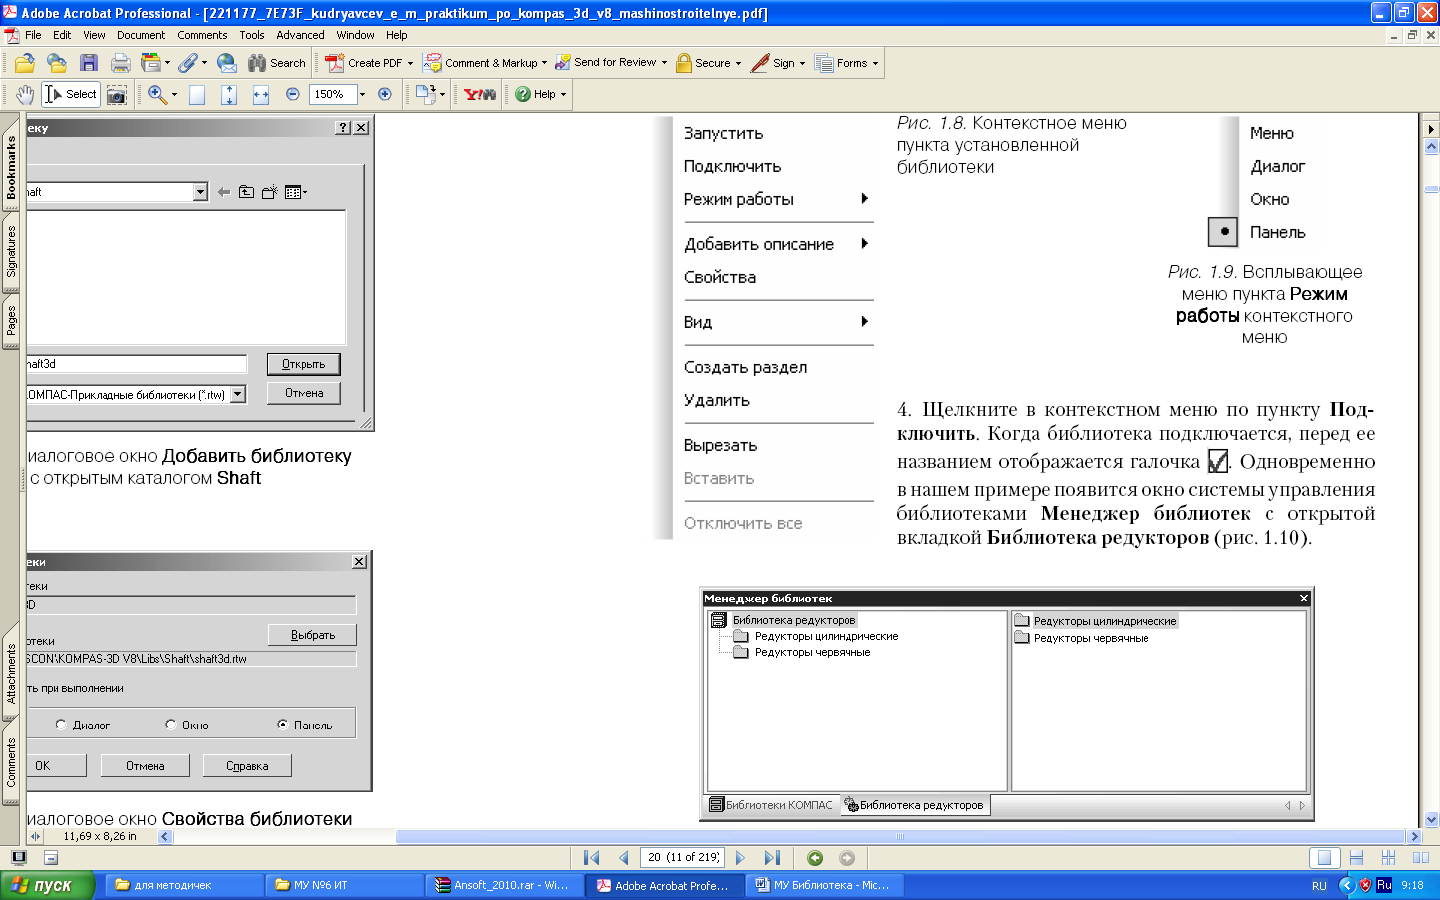
Task: Open Search with the binoculars button
Action: [x=277, y=63]
